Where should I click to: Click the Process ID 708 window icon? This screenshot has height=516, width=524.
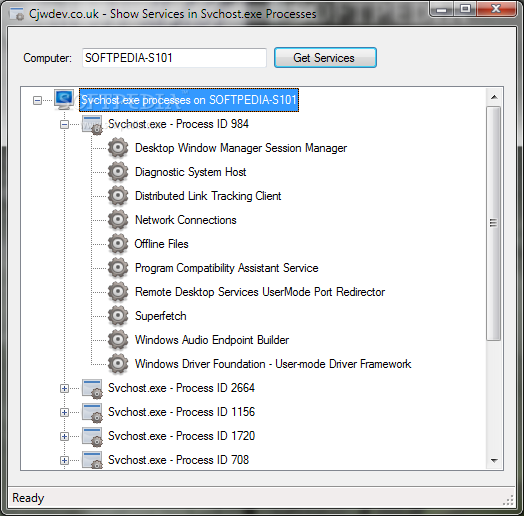[x=92, y=460]
